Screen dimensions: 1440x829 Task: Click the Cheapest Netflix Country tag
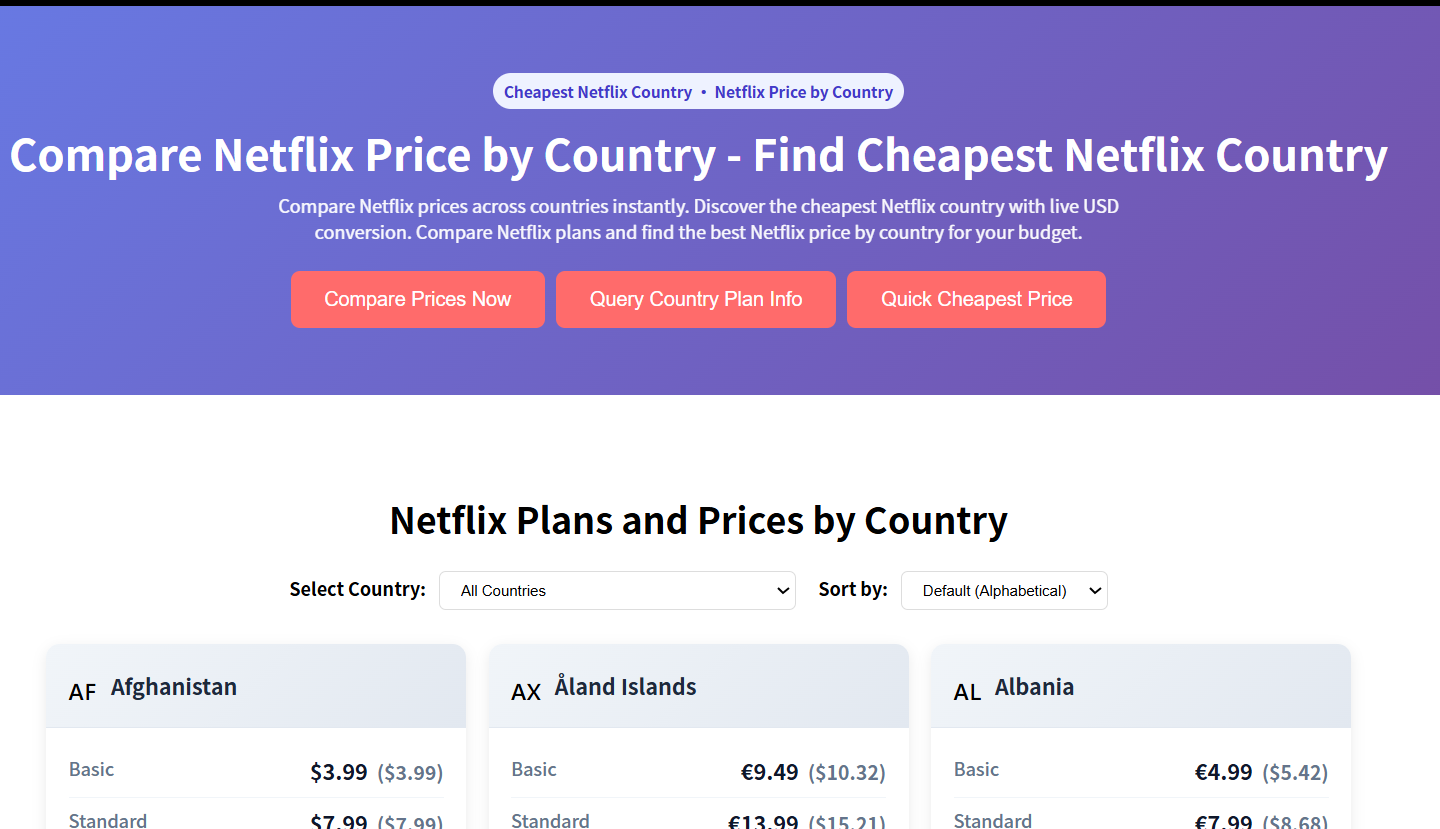point(598,92)
